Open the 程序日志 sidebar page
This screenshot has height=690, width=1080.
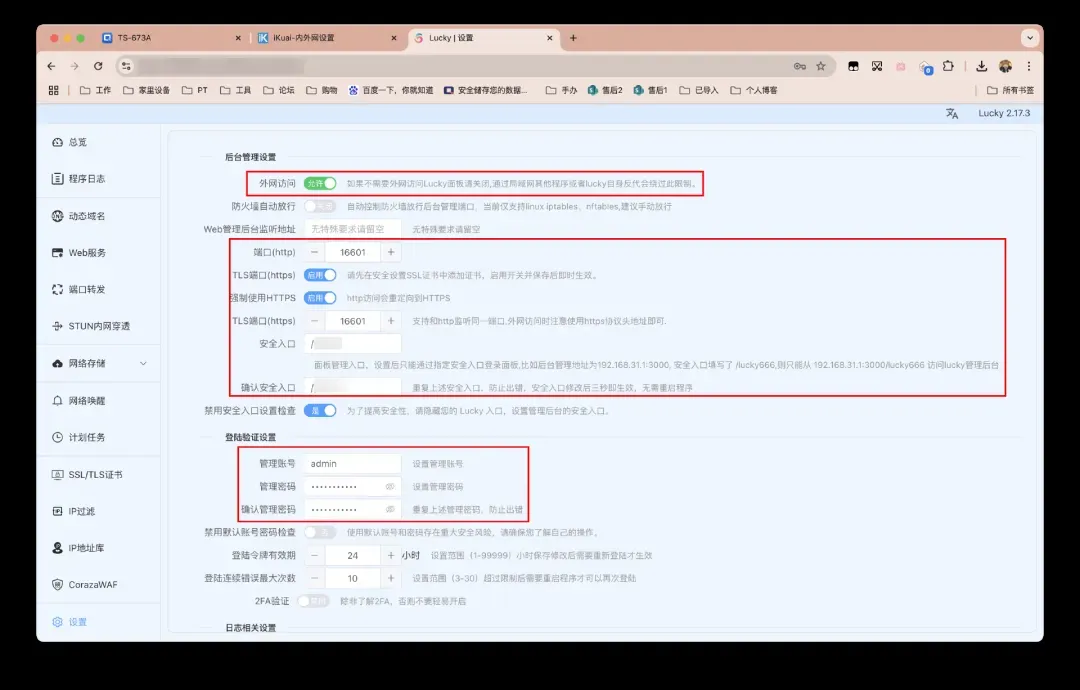[86, 179]
